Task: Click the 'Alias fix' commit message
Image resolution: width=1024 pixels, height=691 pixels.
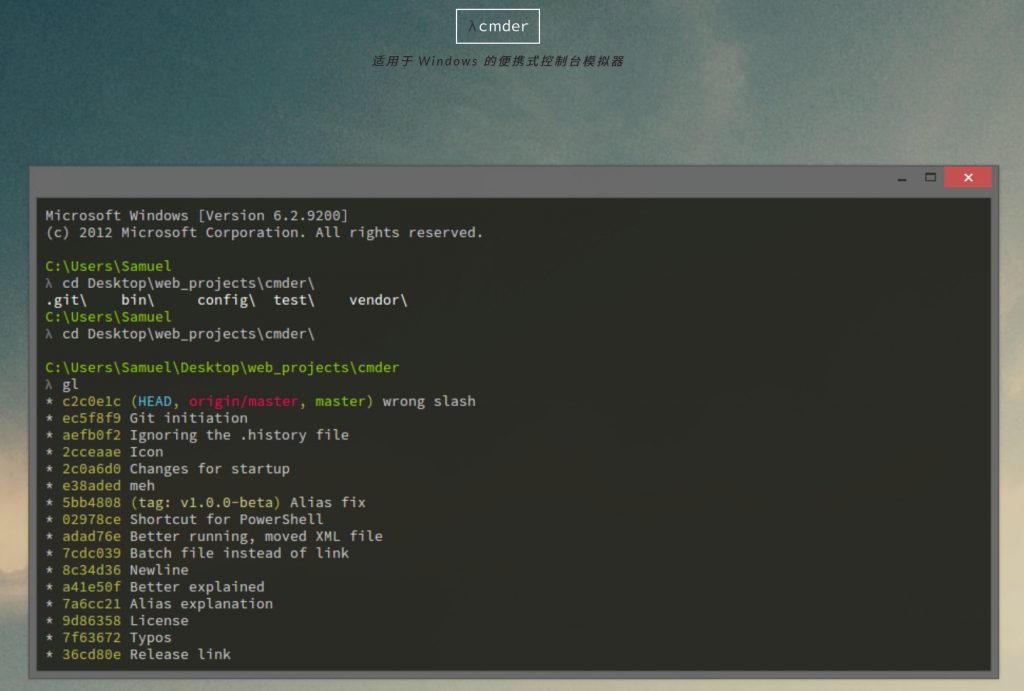Action: [327, 502]
